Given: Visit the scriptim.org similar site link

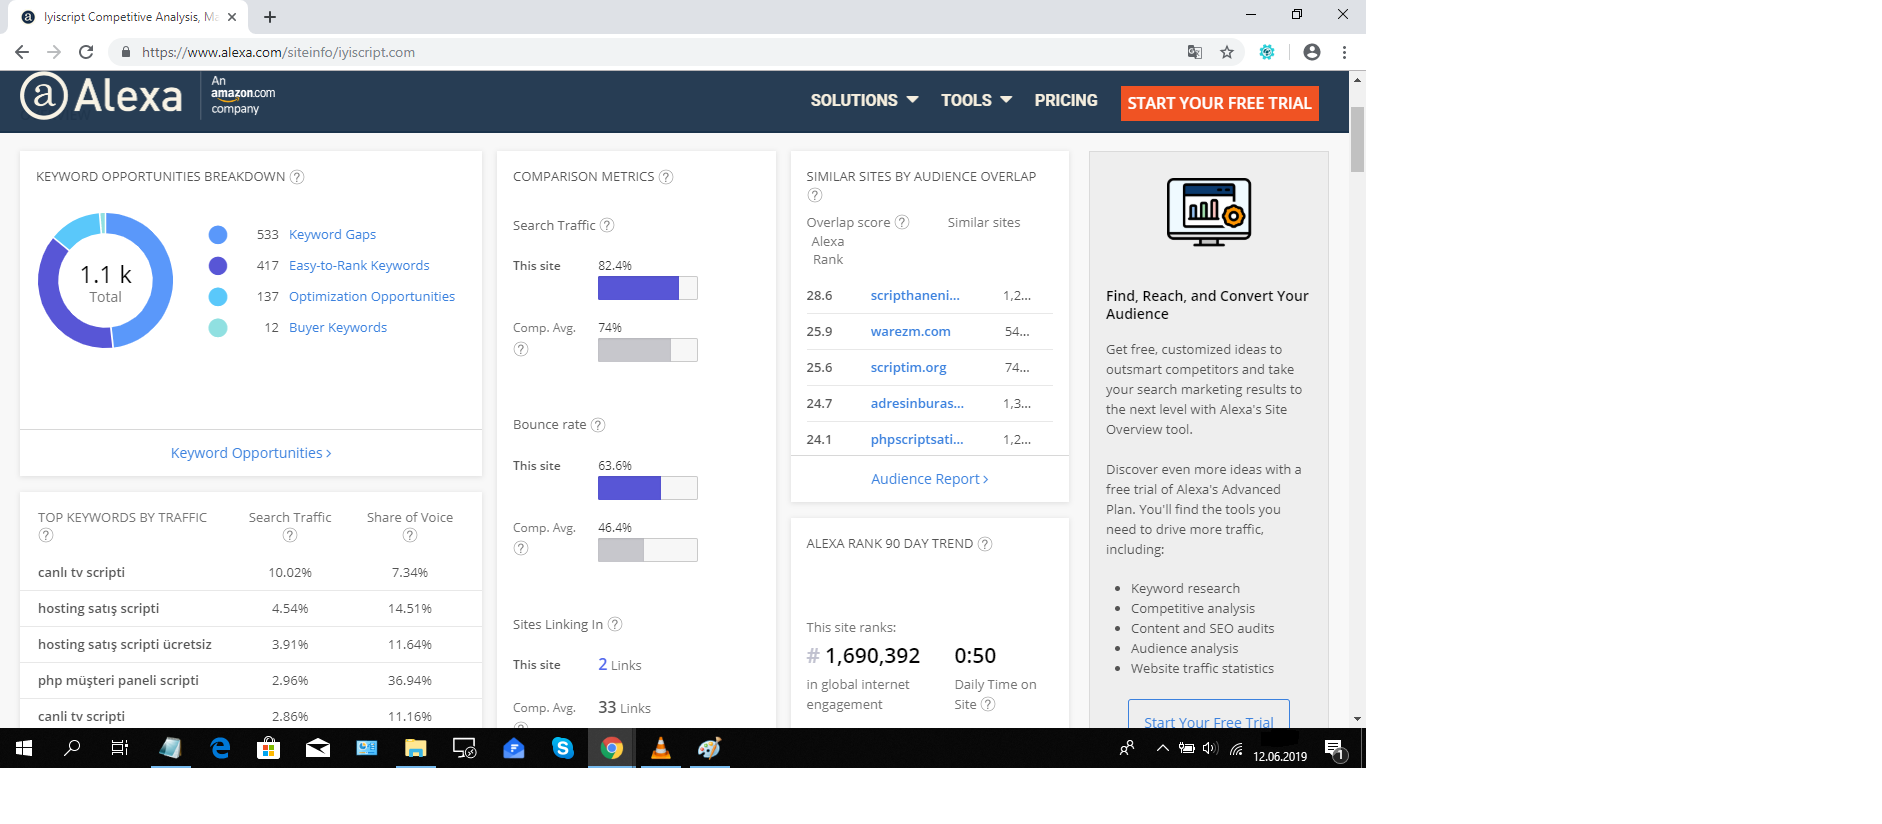Looking at the screenshot, I should 908,368.
